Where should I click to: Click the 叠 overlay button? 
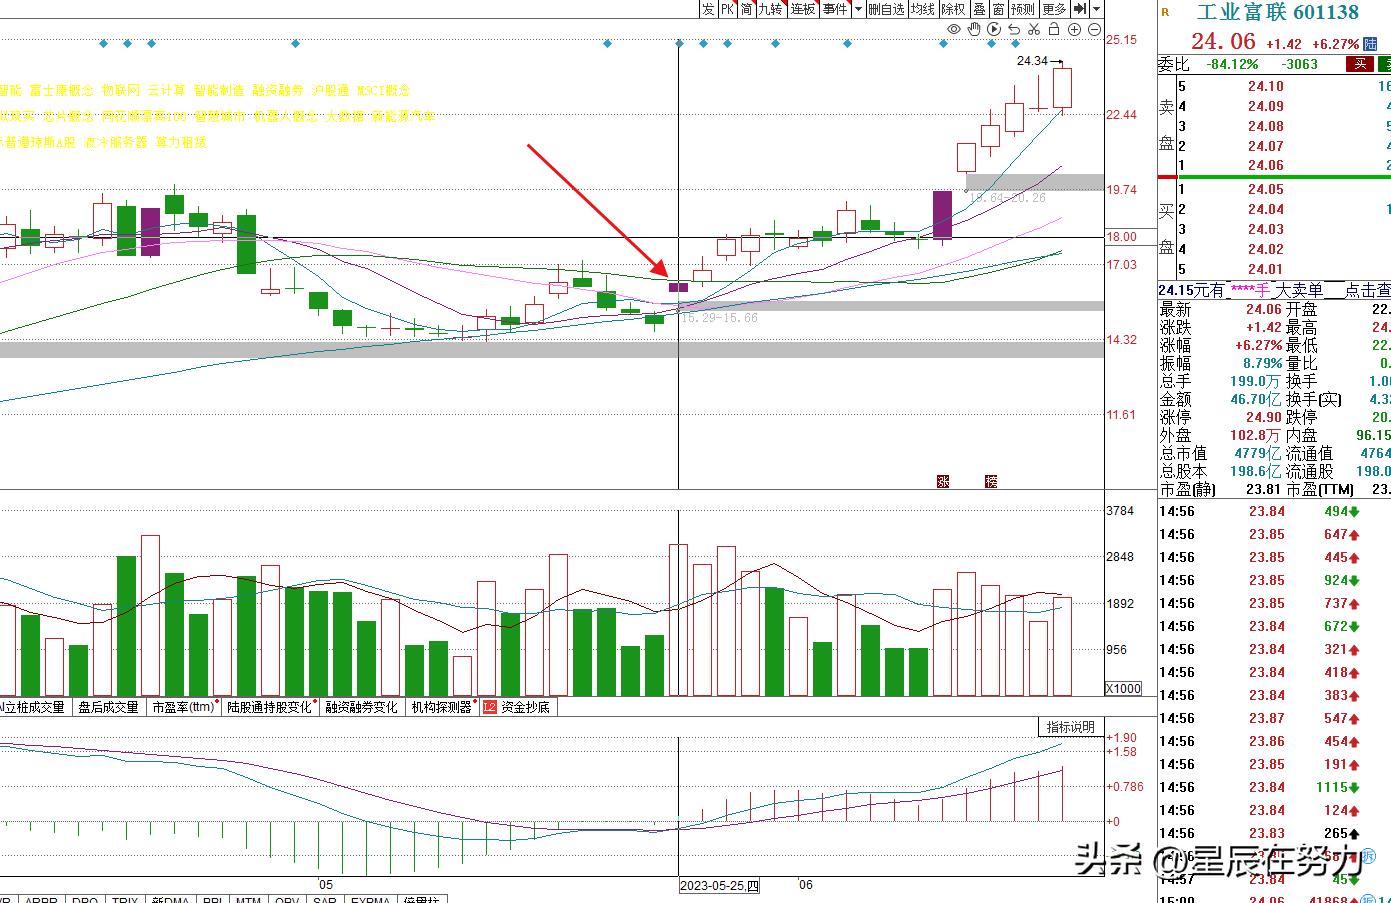(x=979, y=9)
